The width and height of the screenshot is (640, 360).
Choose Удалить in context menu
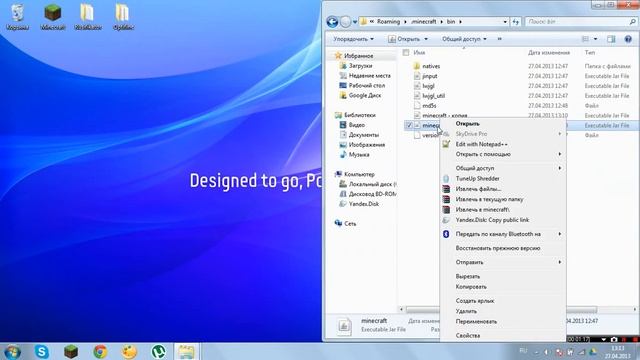[x=503, y=311]
